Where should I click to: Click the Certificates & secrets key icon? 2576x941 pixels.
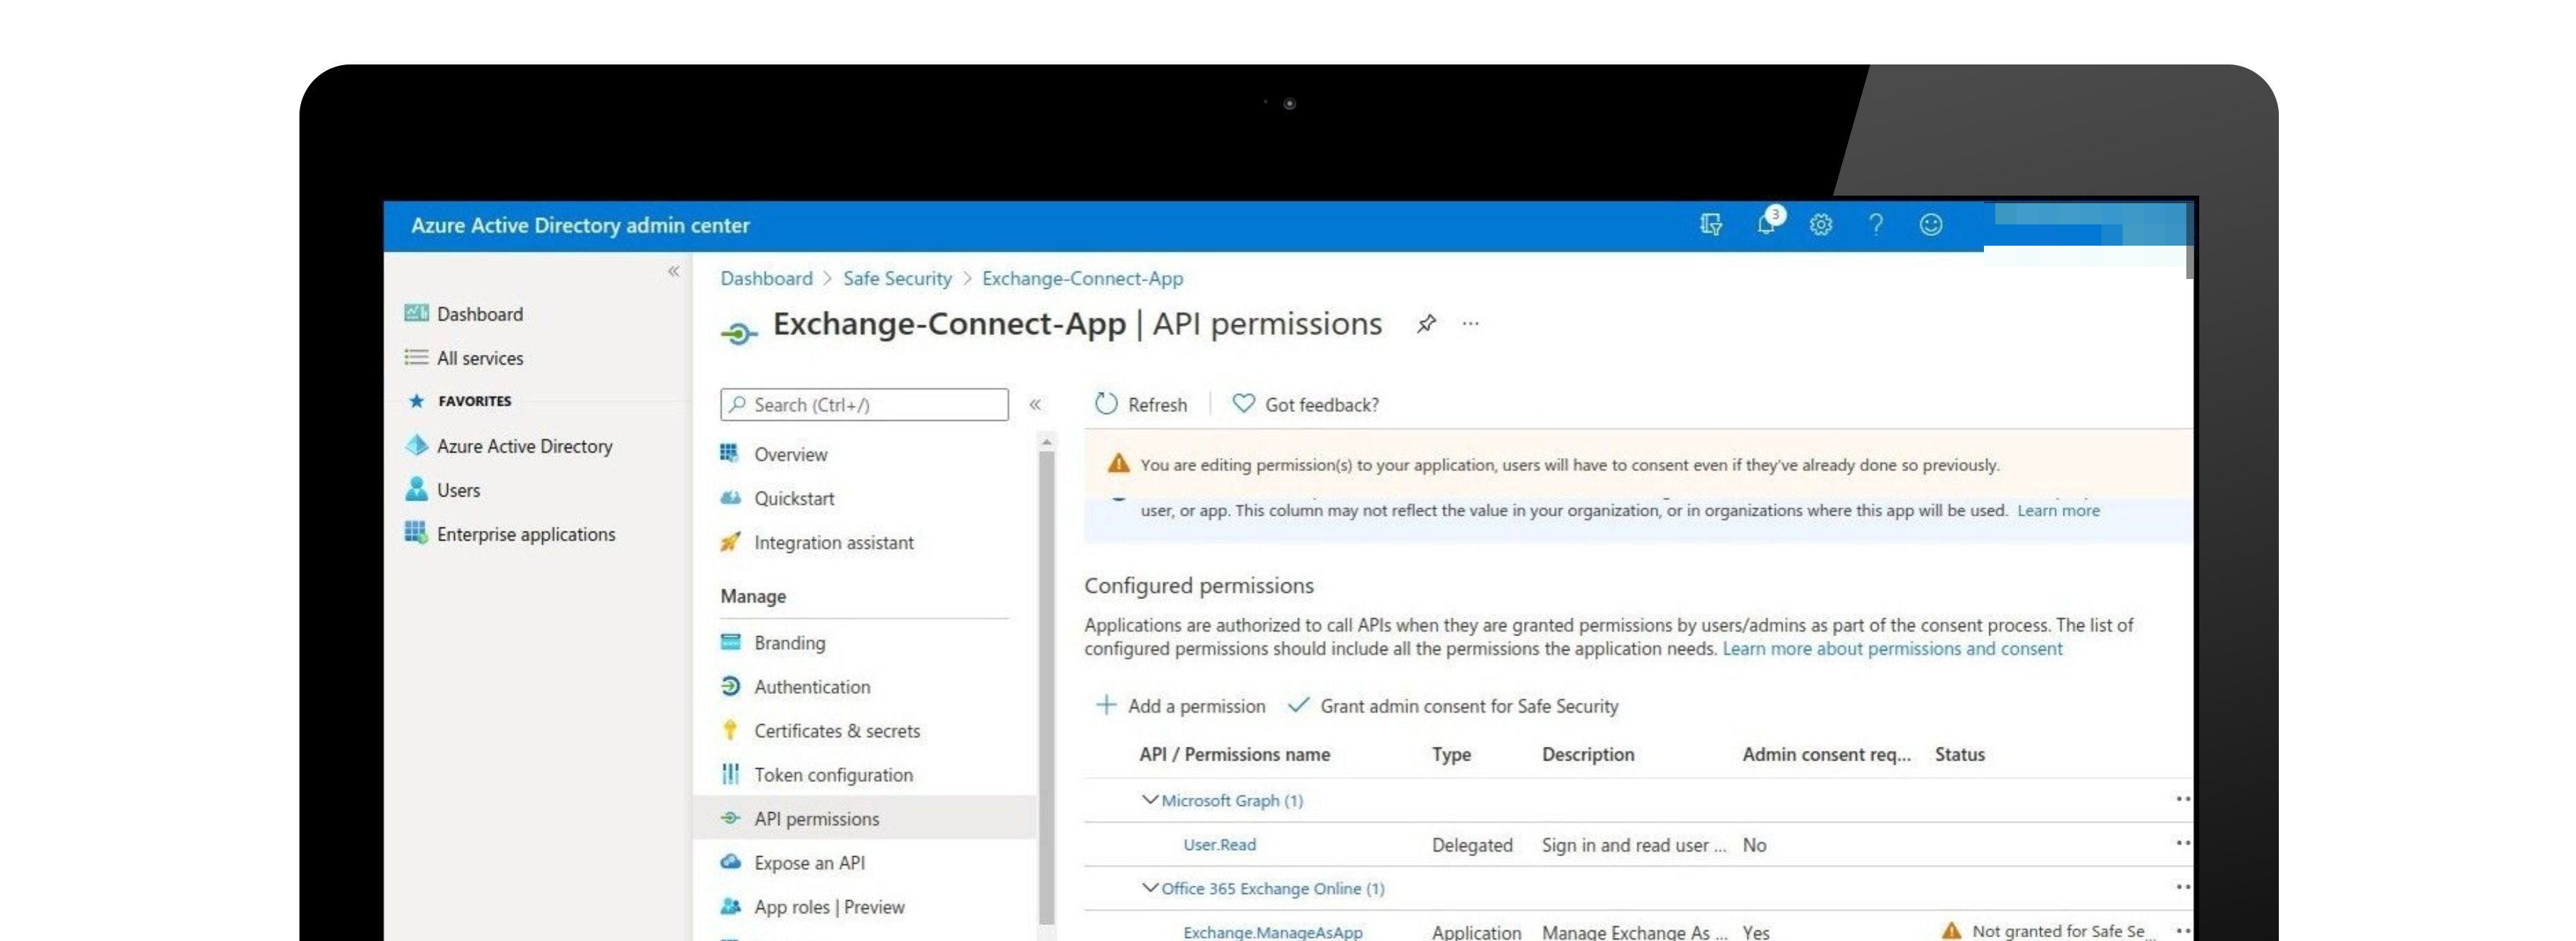click(x=730, y=730)
